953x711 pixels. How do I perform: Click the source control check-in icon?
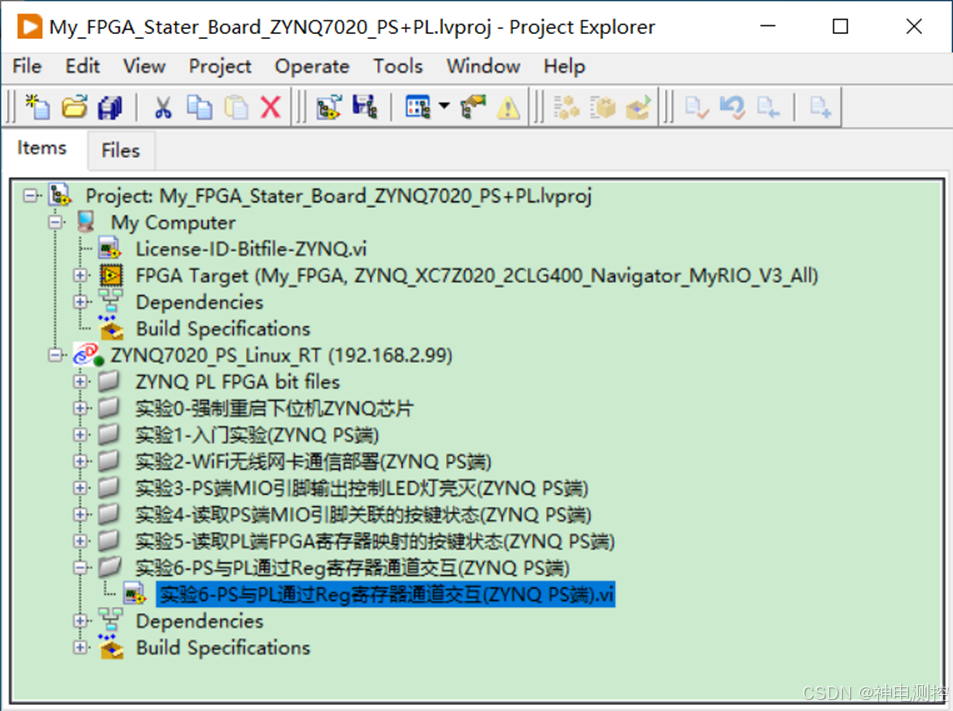(x=697, y=107)
